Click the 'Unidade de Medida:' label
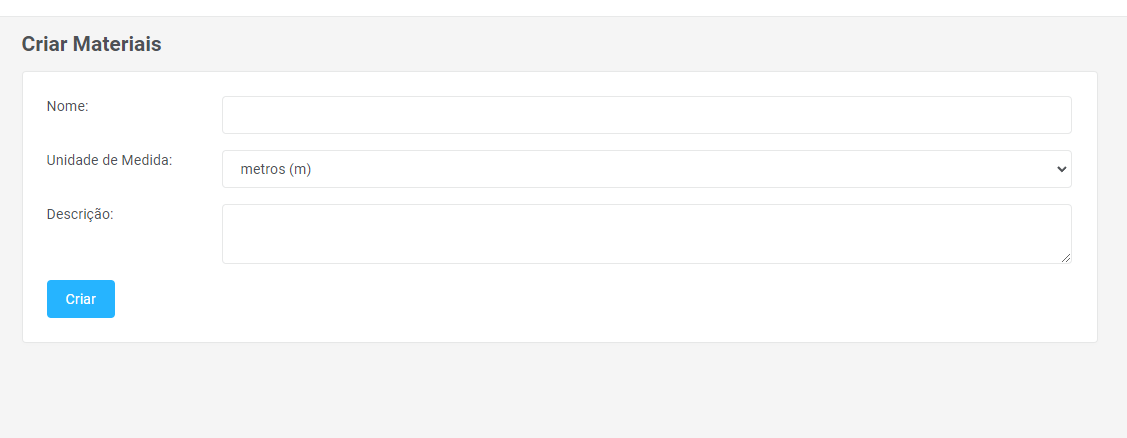 pos(109,160)
